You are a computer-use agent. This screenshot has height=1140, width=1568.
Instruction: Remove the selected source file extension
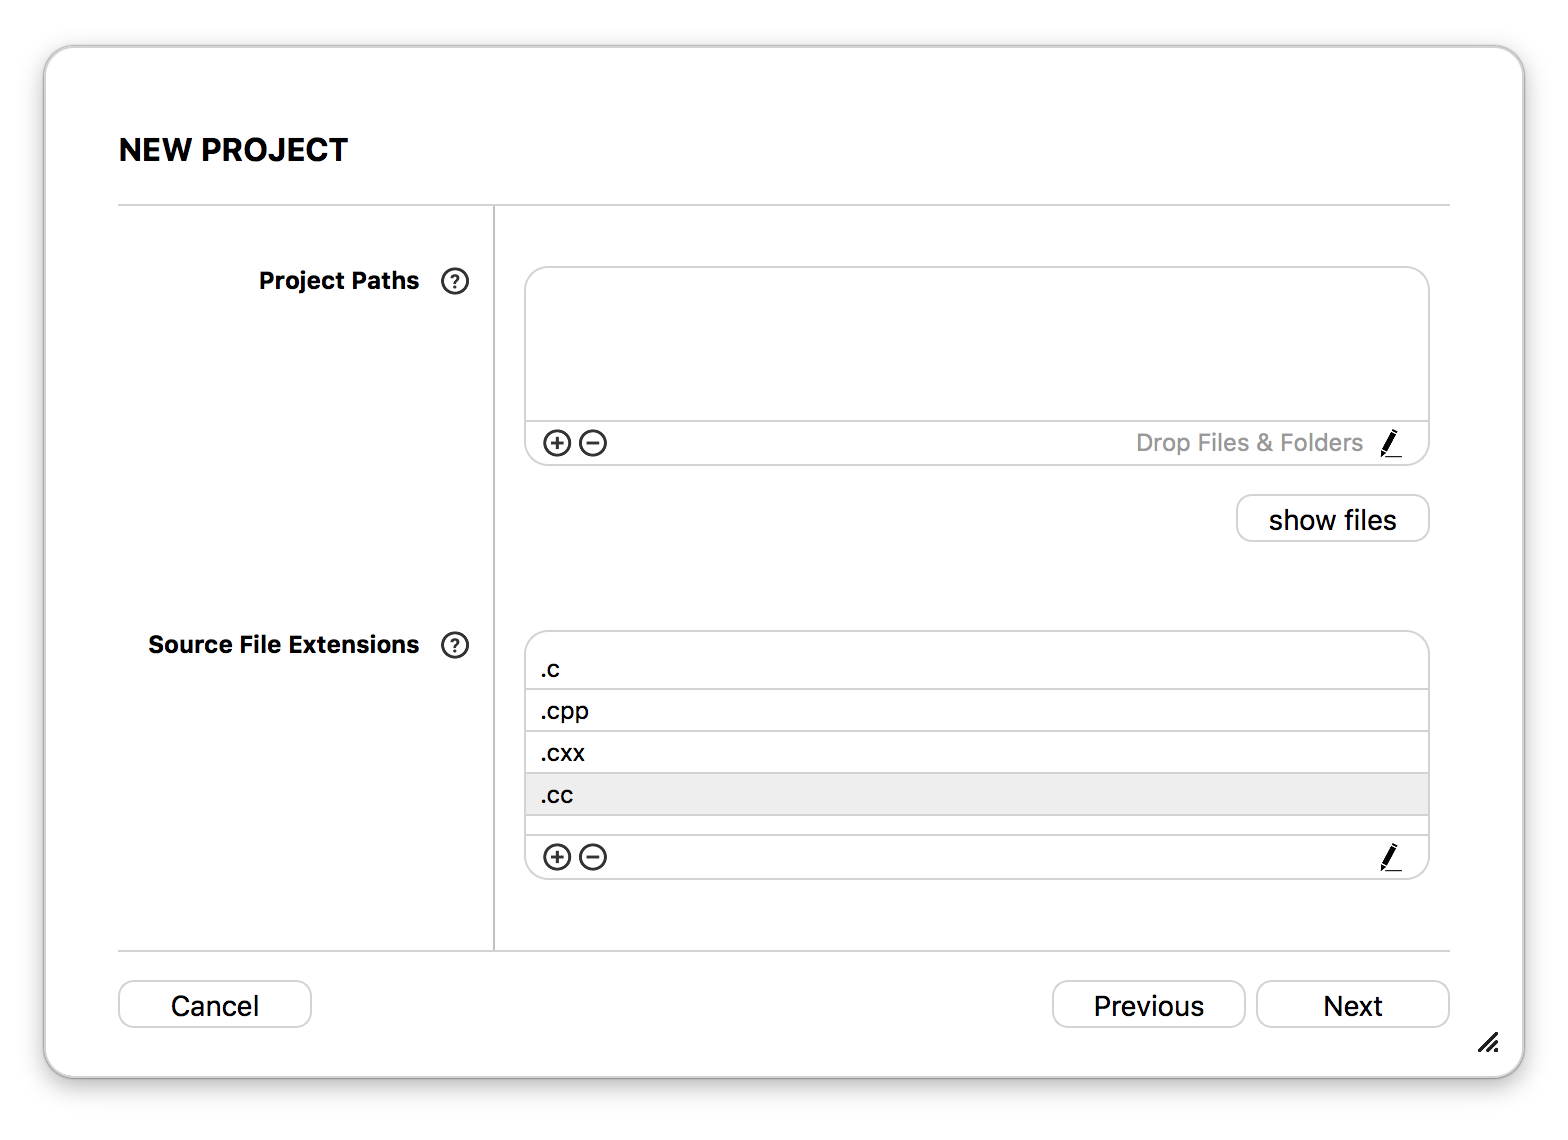593,857
